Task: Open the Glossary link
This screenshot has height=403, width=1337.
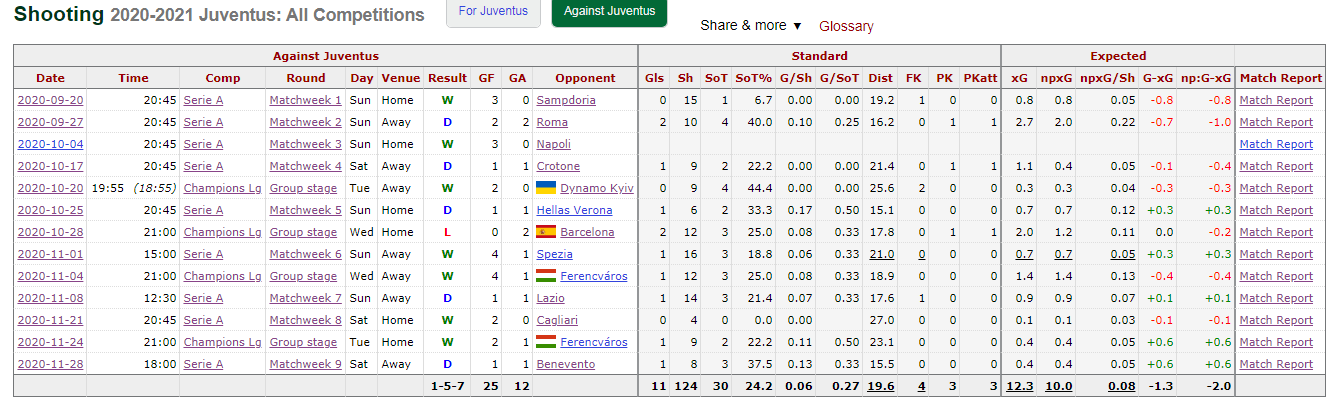Action: tap(846, 27)
